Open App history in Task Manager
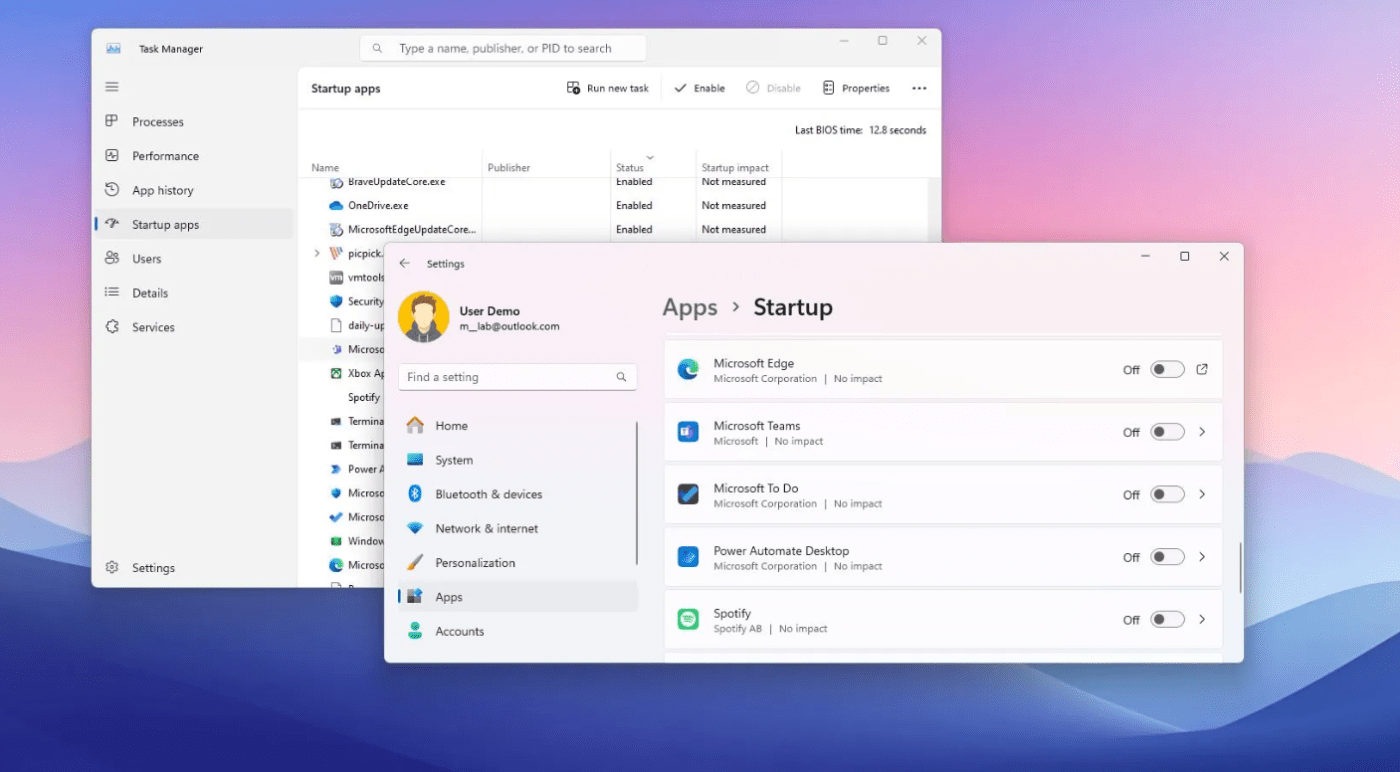The image size is (1400, 772). tap(193, 190)
